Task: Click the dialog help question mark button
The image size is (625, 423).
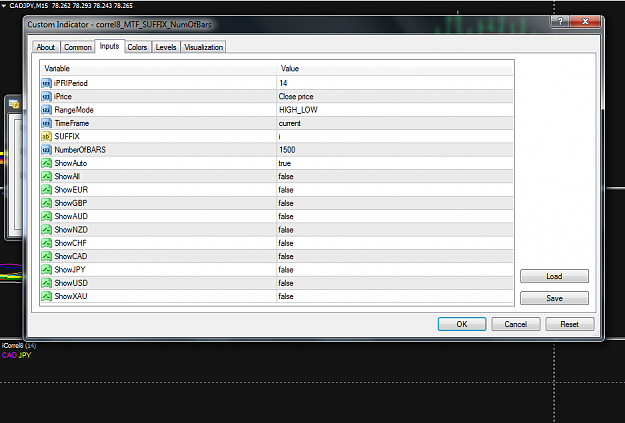Action: coord(560,22)
